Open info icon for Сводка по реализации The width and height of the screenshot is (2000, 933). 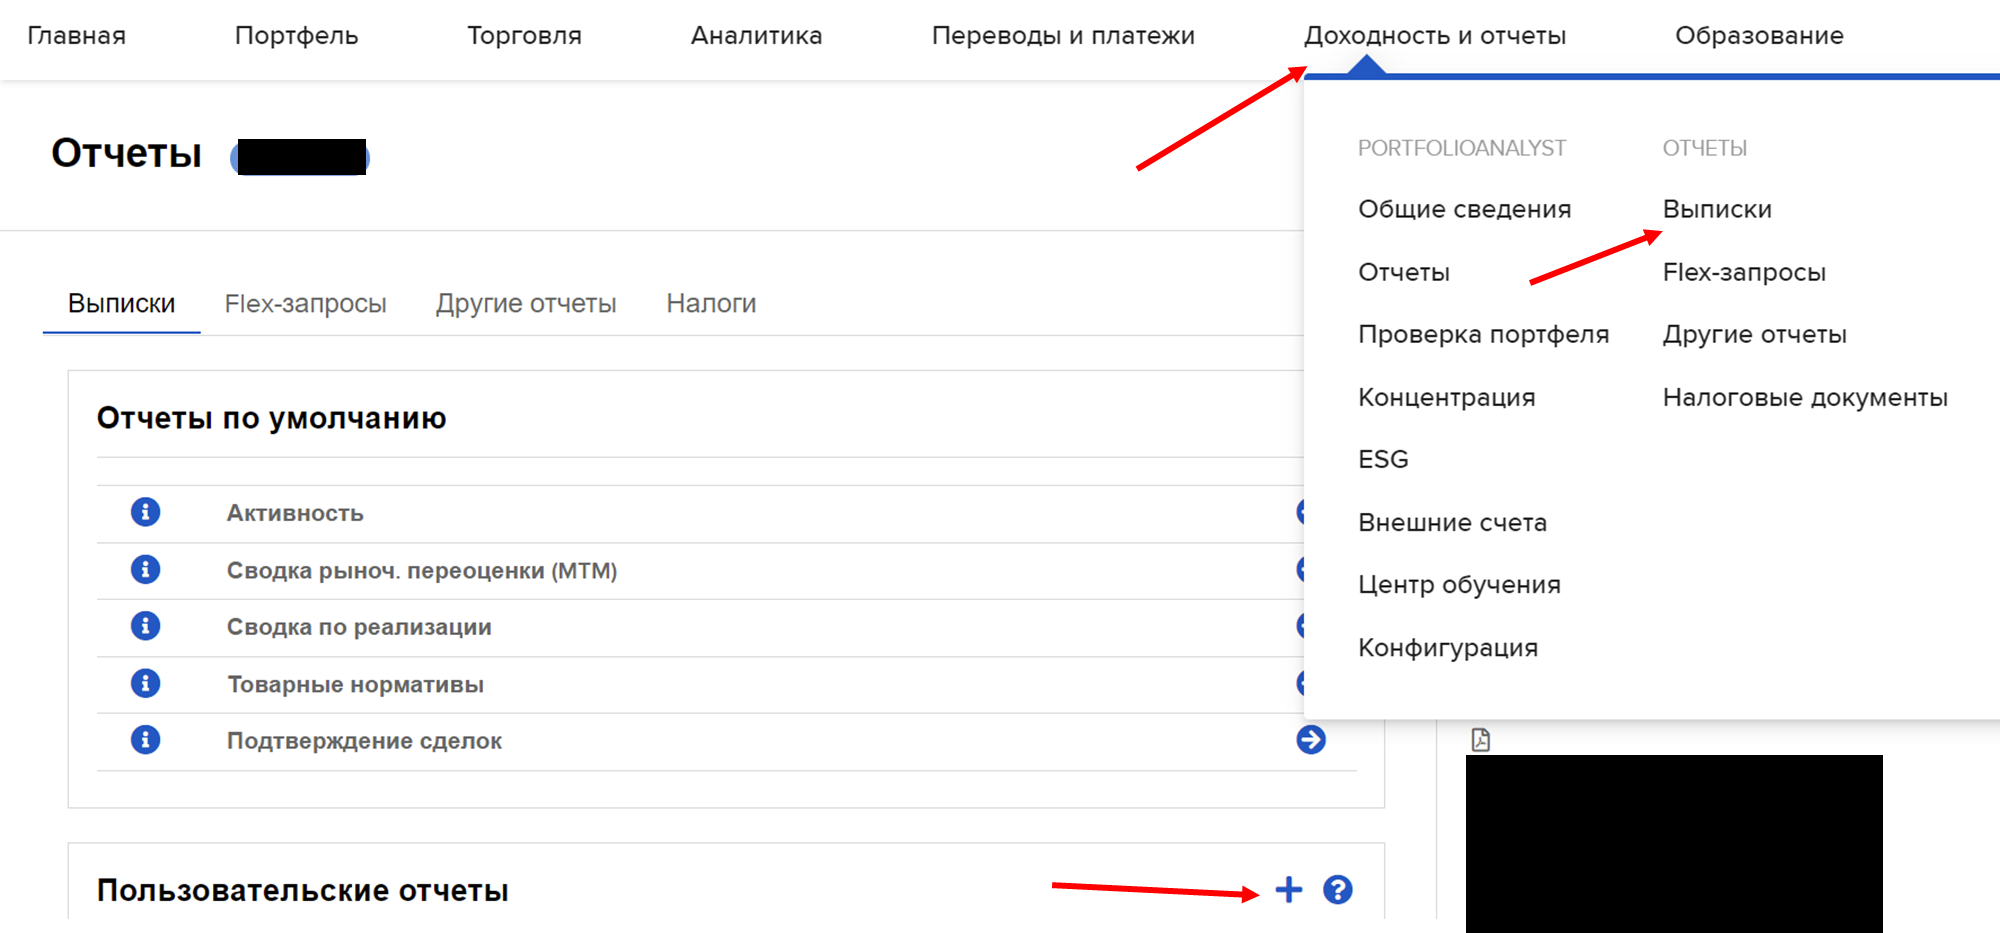[x=145, y=626]
